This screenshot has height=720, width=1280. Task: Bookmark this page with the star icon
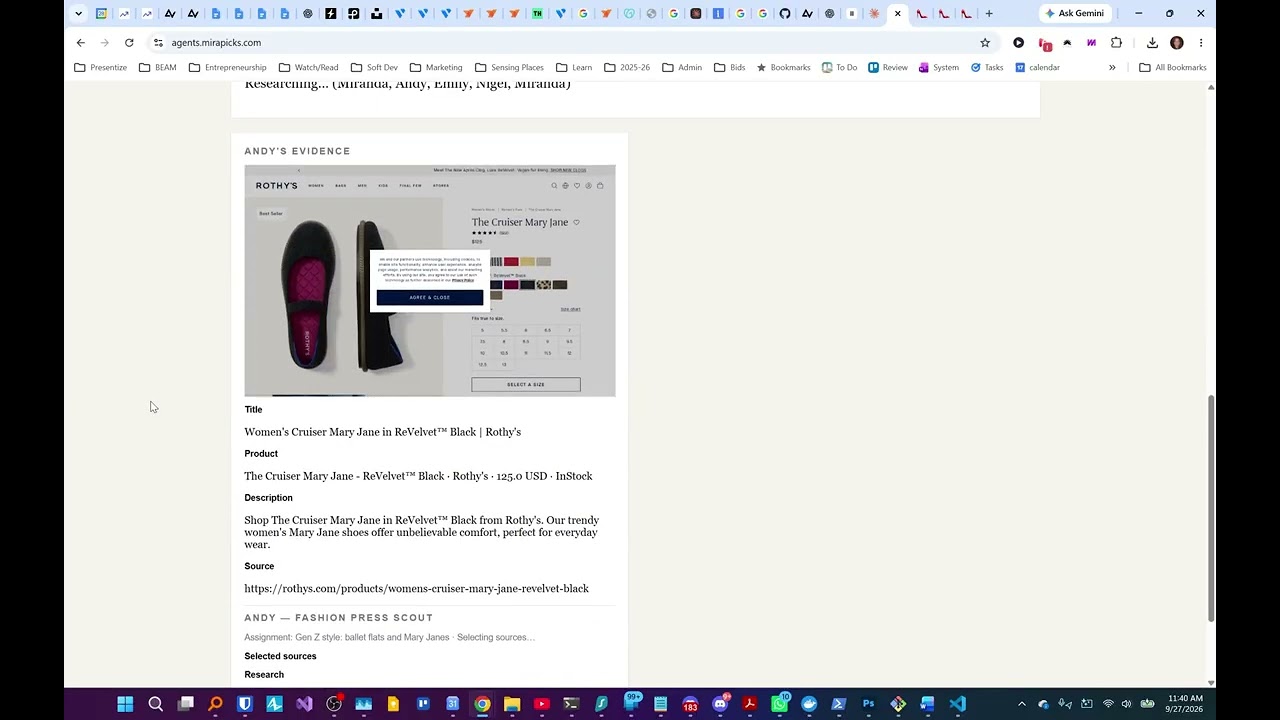pyautogui.click(x=985, y=43)
